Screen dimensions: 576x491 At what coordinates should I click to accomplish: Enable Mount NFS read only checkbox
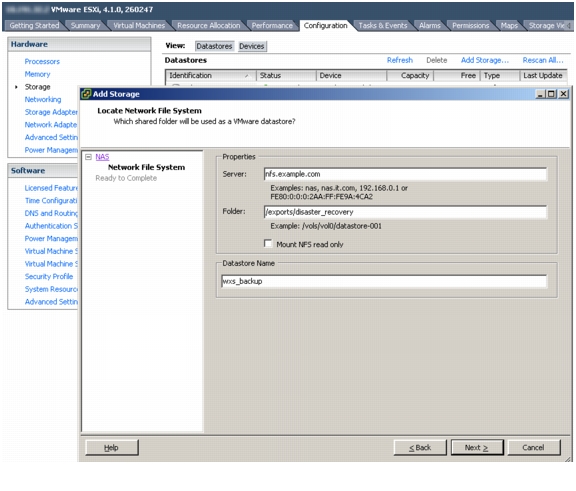[268, 244]
